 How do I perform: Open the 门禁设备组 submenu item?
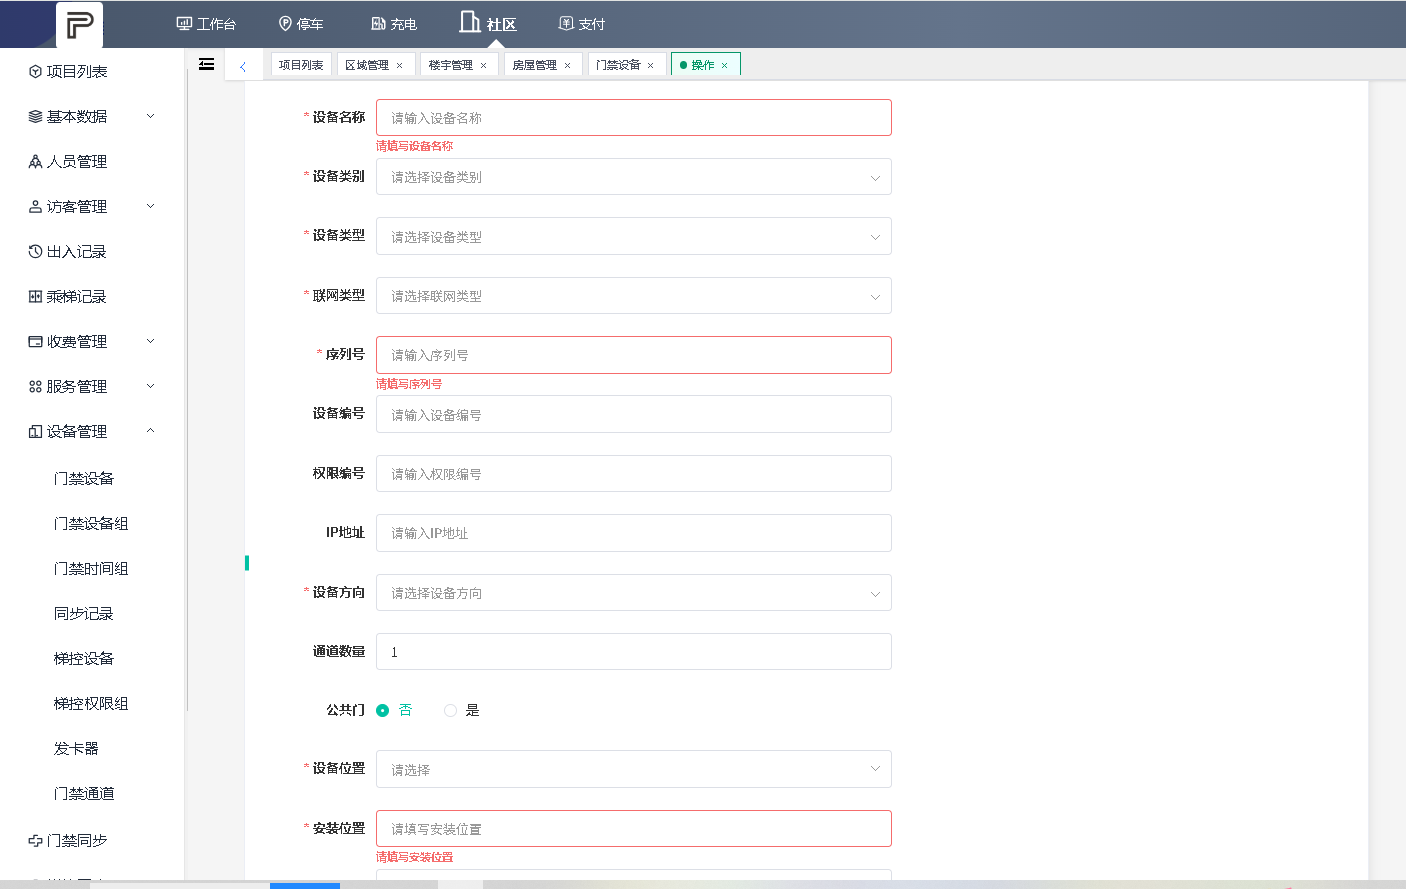91,523
